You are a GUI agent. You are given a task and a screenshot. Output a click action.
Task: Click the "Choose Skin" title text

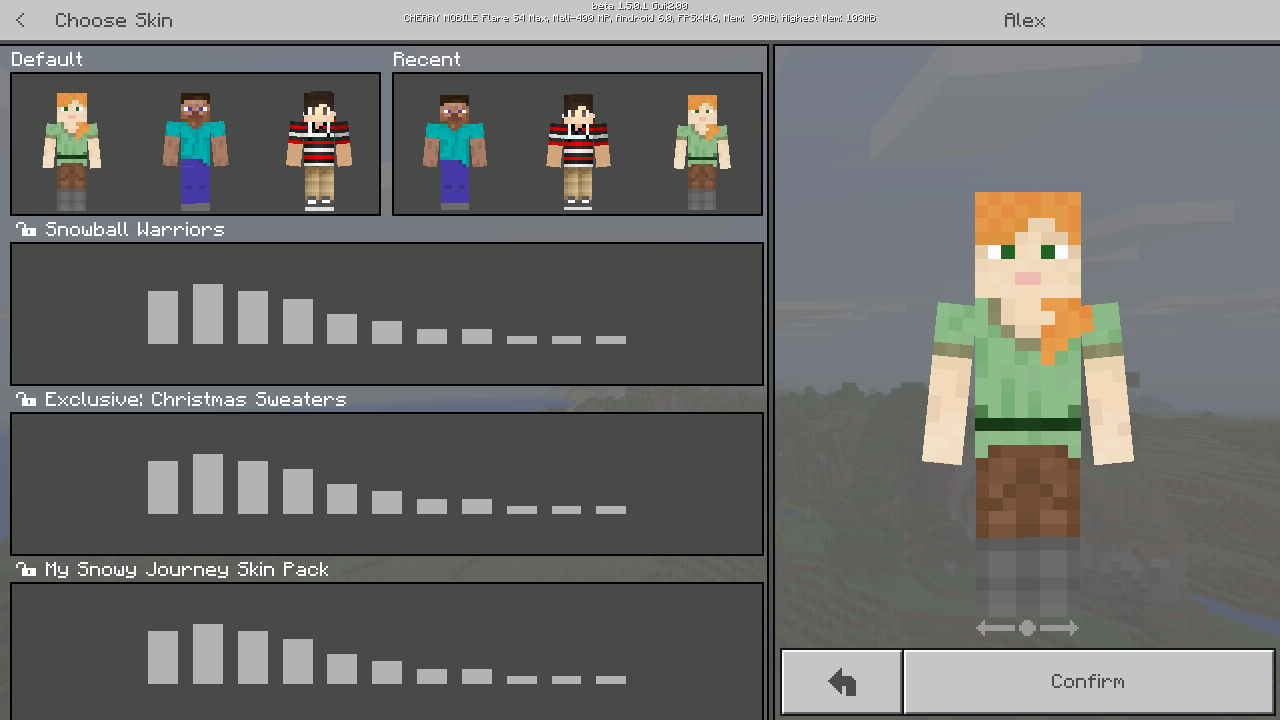[x=114, y=20]
